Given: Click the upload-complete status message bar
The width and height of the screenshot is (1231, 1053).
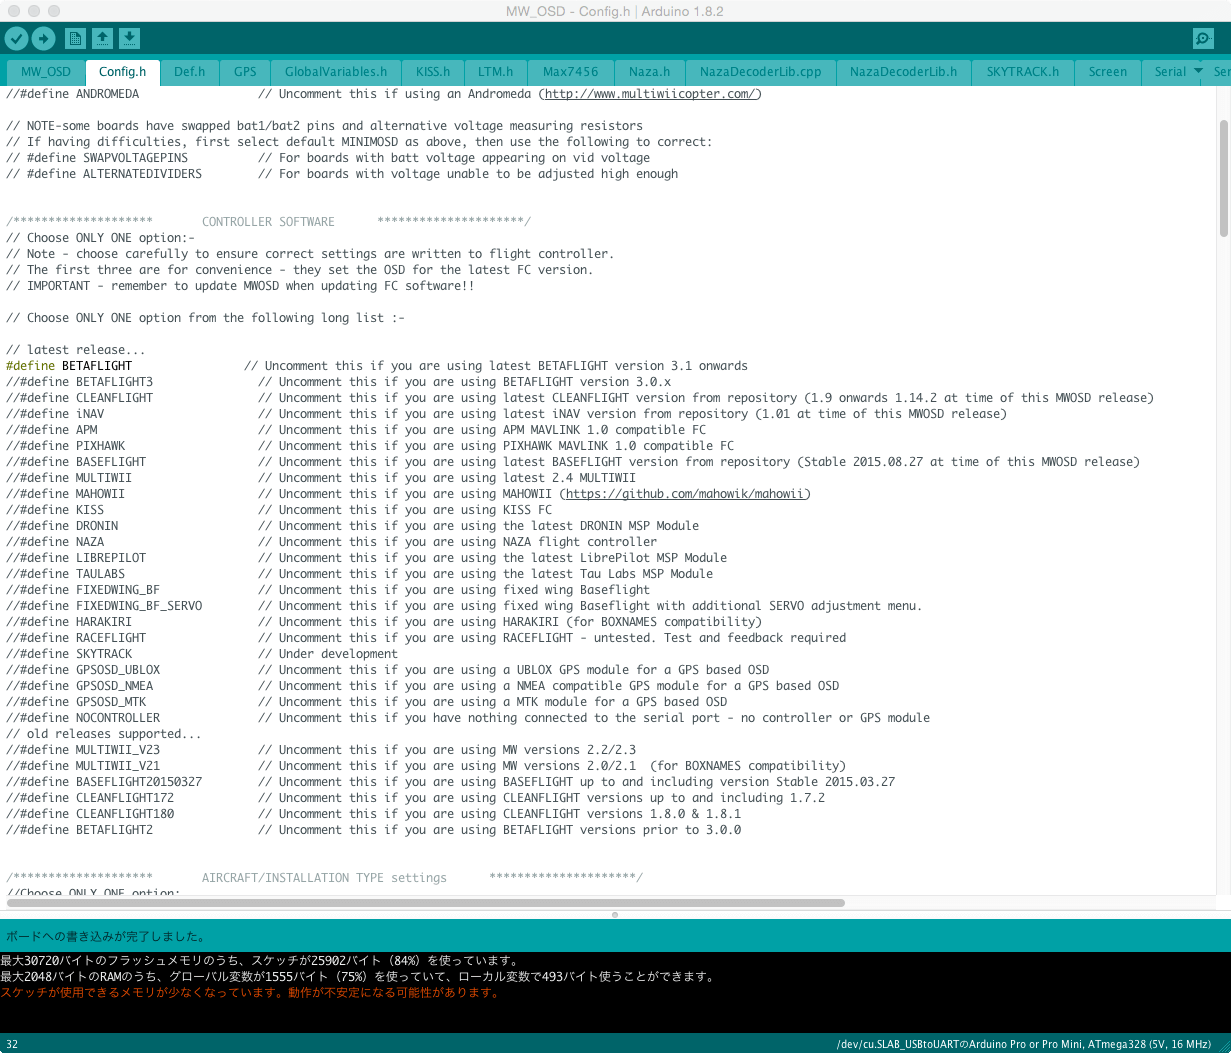Looking at the screenshot, I should coord(615,937).
